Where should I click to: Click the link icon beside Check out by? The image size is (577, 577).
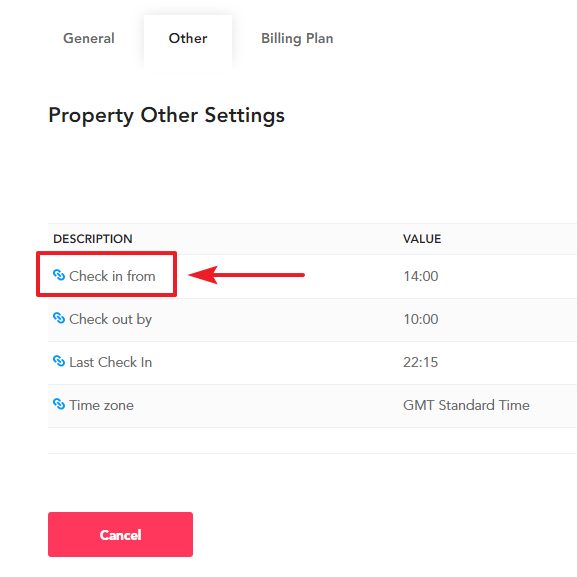point(59,318)
